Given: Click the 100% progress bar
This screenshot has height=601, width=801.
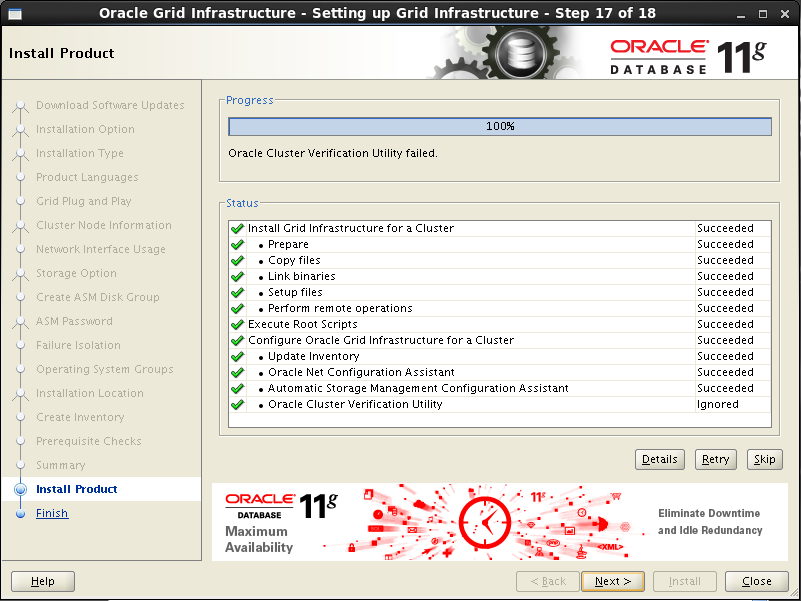Looking at the screenshot, I should pos(500,126).
